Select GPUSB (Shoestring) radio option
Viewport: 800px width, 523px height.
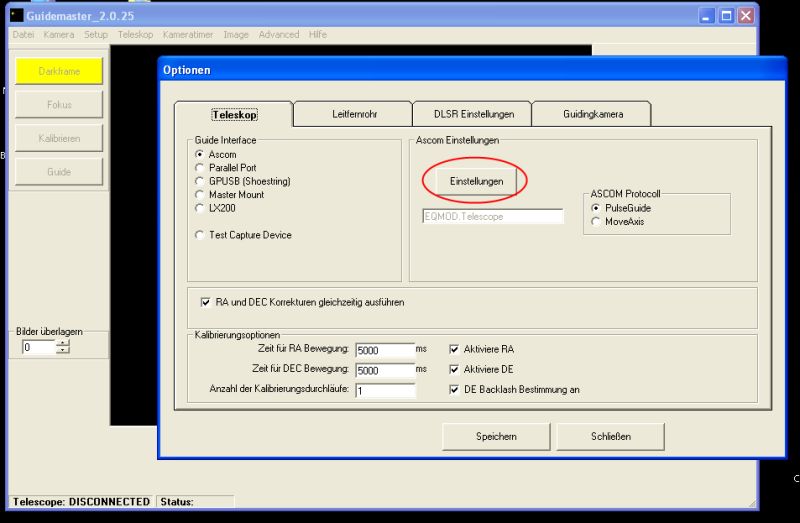[200, 181]
